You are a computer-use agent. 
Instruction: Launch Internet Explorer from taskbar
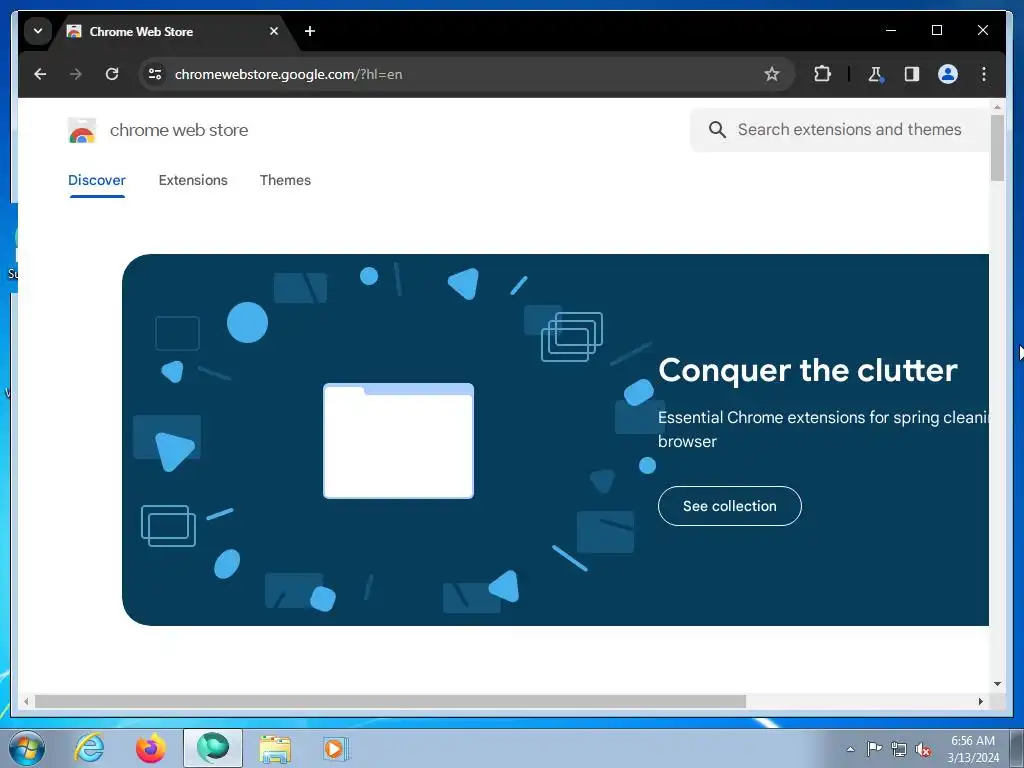(89, 748)
